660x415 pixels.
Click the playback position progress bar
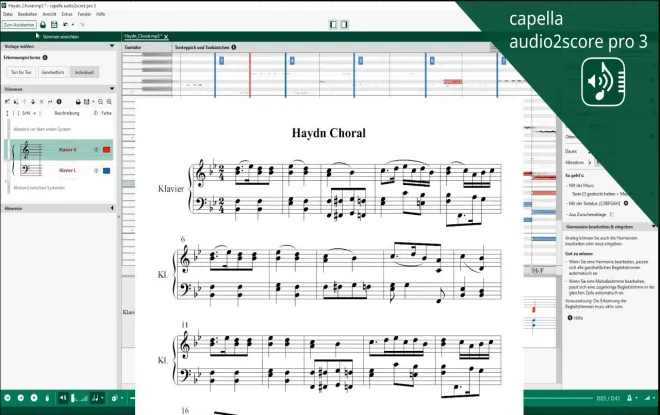[558, 398]
